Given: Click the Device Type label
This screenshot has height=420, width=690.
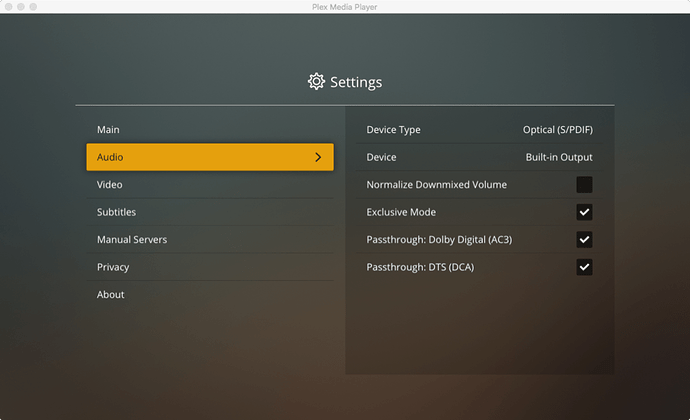Looking at the screenshot, I should point(393,129).
